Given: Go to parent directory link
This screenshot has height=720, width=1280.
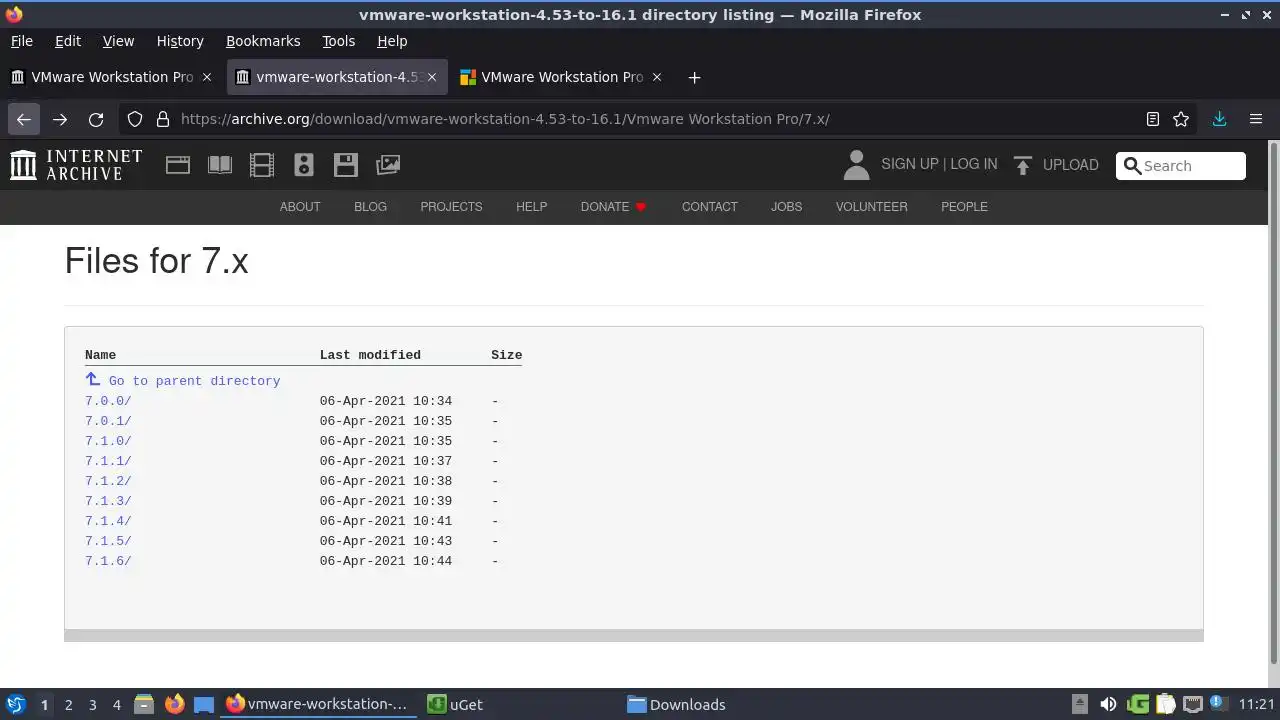Looking at the screenshot, I should 183,380.
